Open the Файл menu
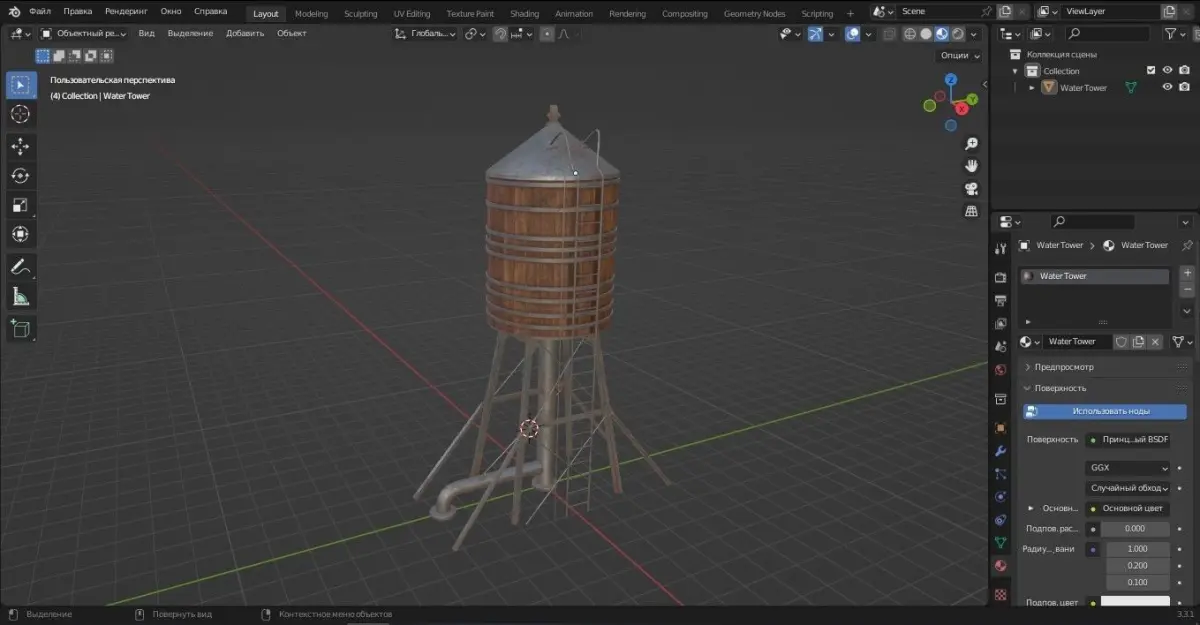Image resolution: width=1200 pixels, height=625 pixels. click(x=40, y=12)
